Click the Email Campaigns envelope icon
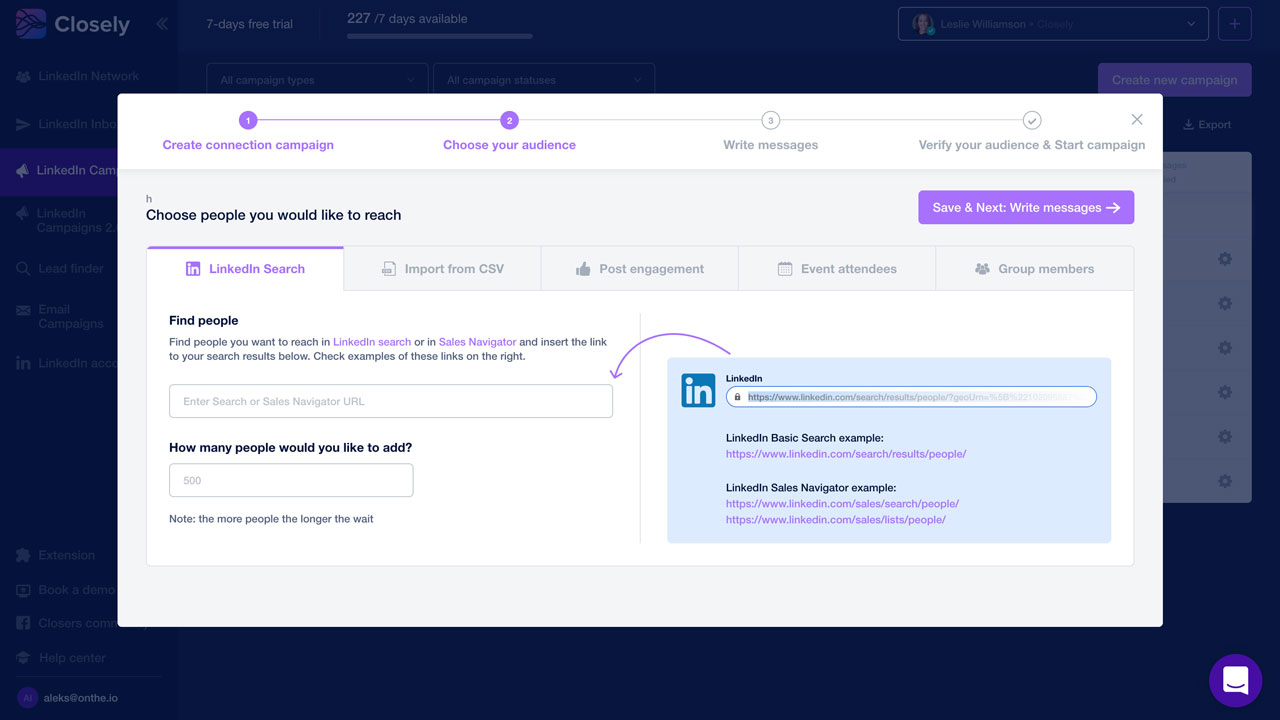This screenshot has height=720, width=1280. point(23,310)
